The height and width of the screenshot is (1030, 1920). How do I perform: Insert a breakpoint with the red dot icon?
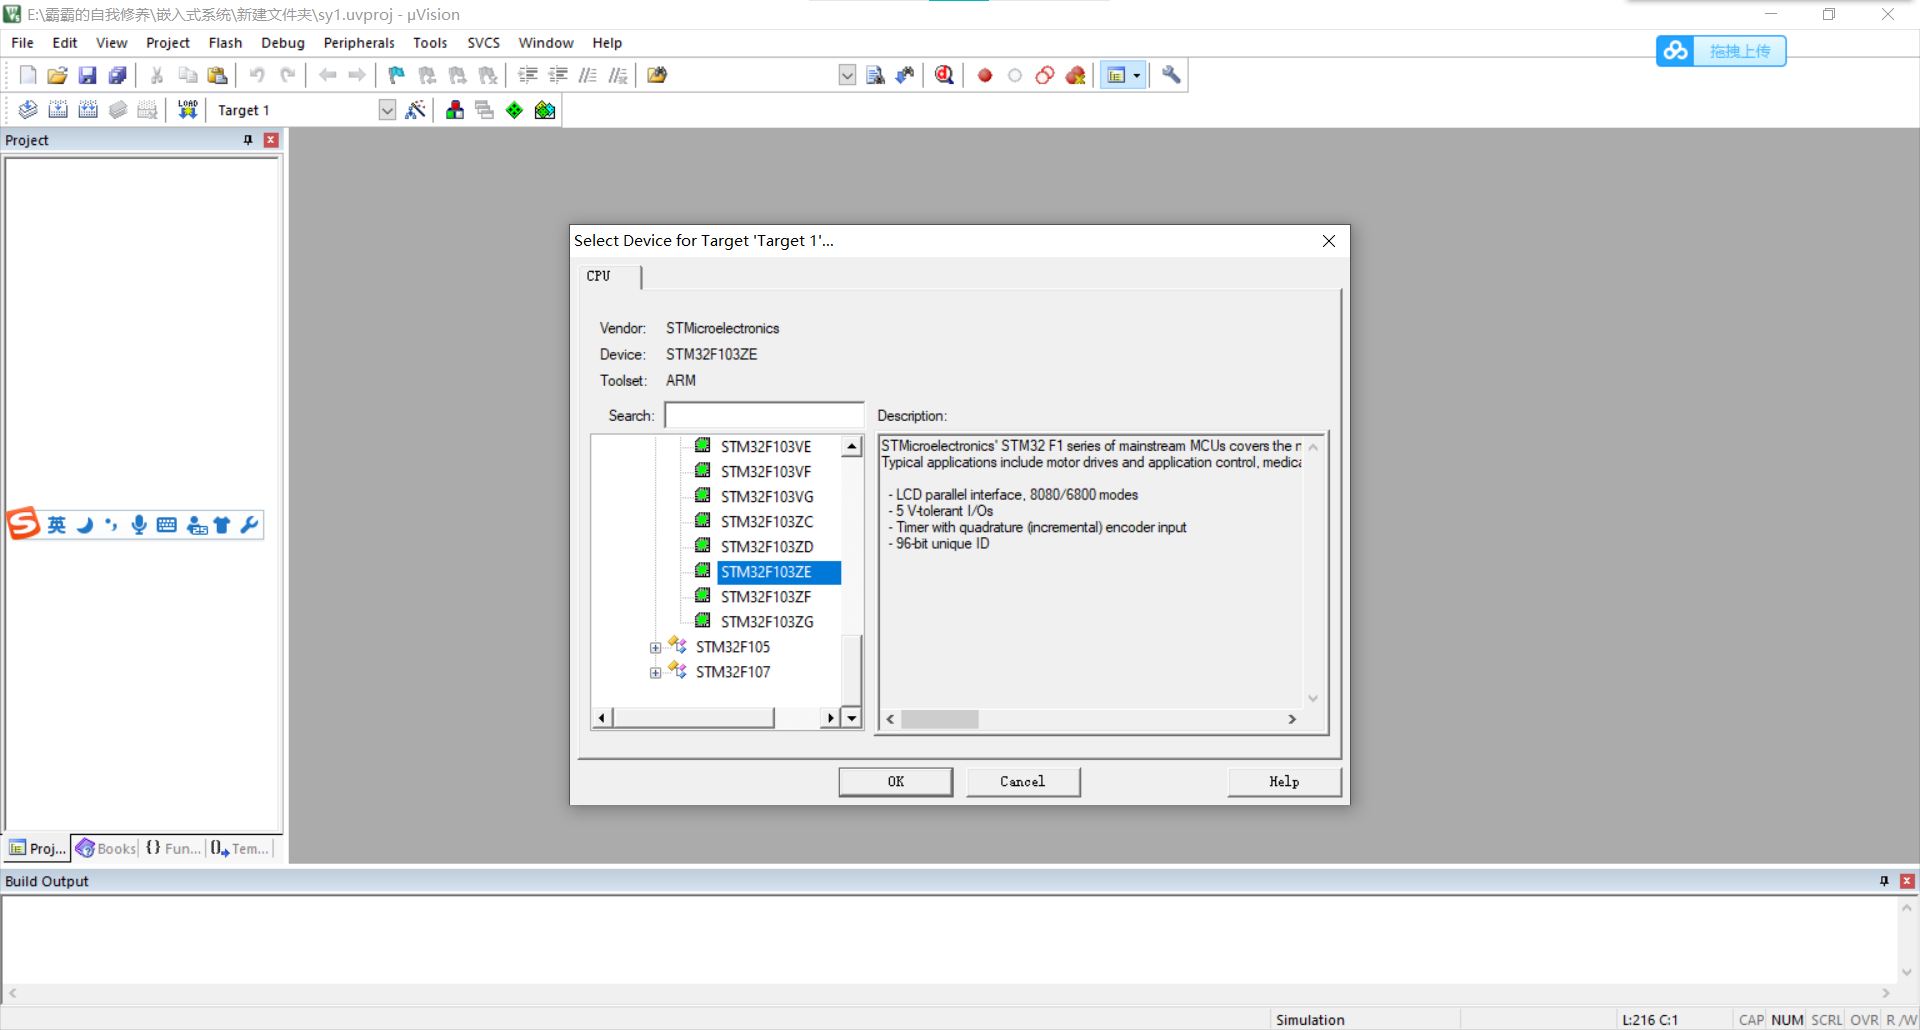click(x=985, y=75)
